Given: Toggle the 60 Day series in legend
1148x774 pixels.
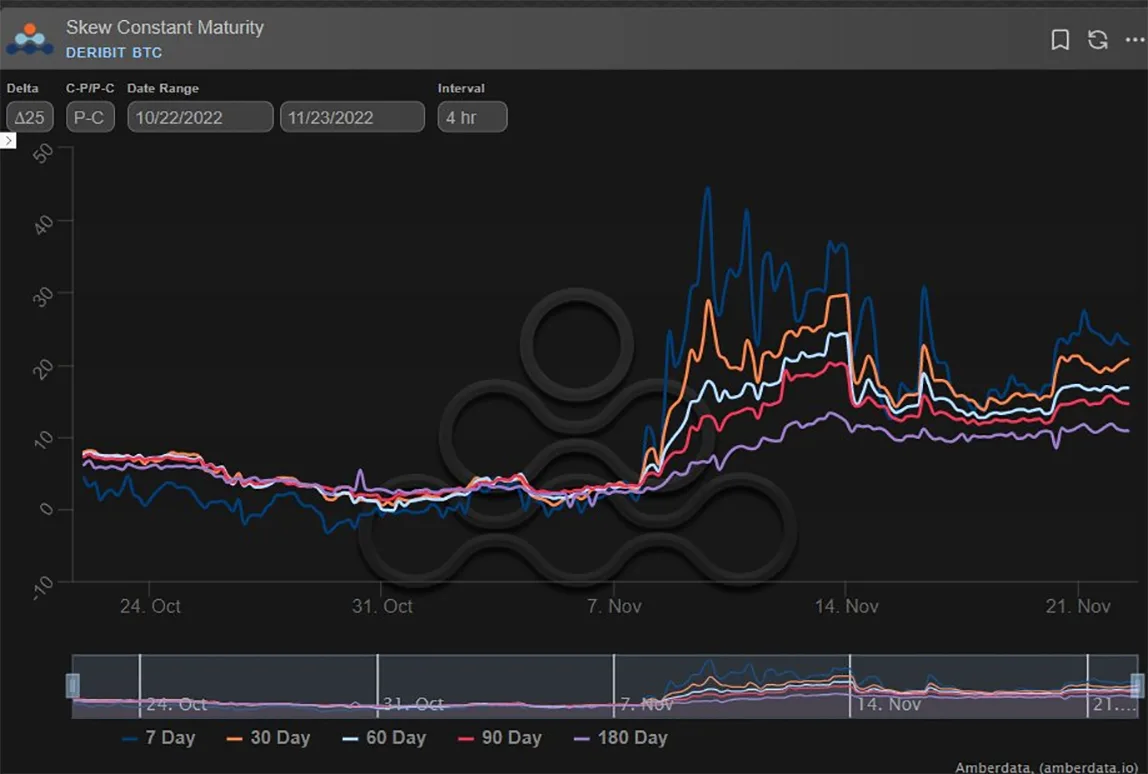Looking at the screenshot, I should [384, 738].
